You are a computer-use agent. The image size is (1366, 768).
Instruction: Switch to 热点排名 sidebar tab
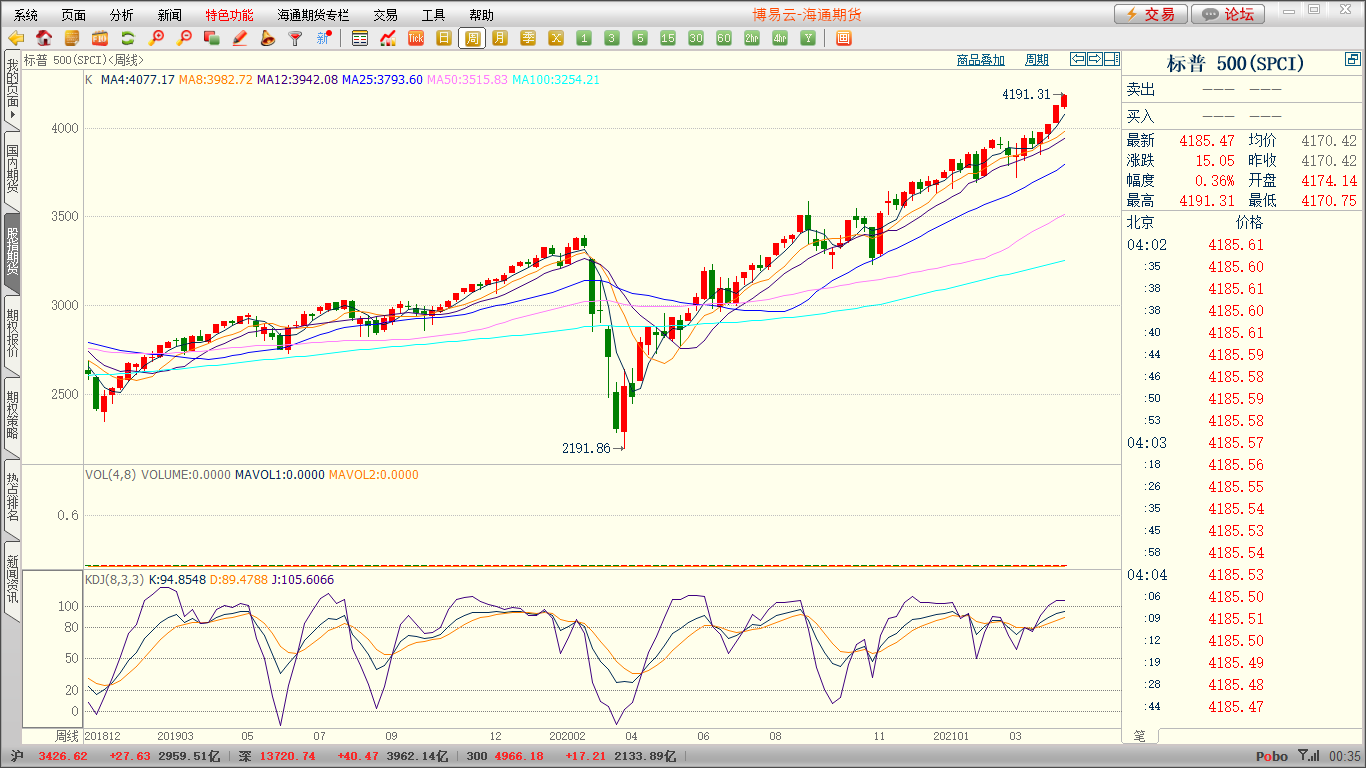click(12, 498)
